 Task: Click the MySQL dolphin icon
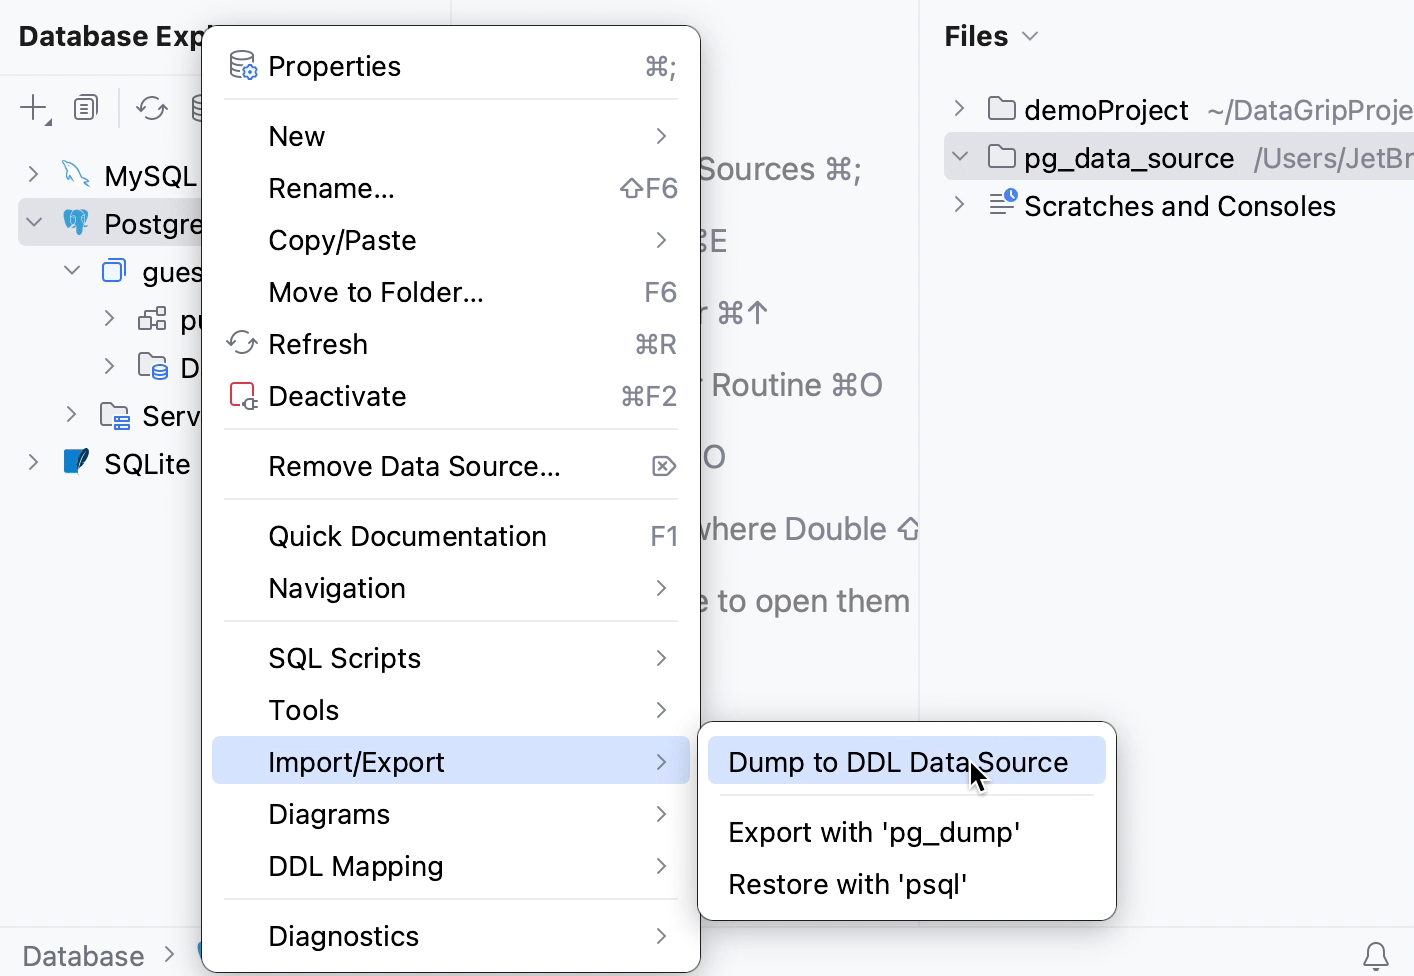point(76,174)
